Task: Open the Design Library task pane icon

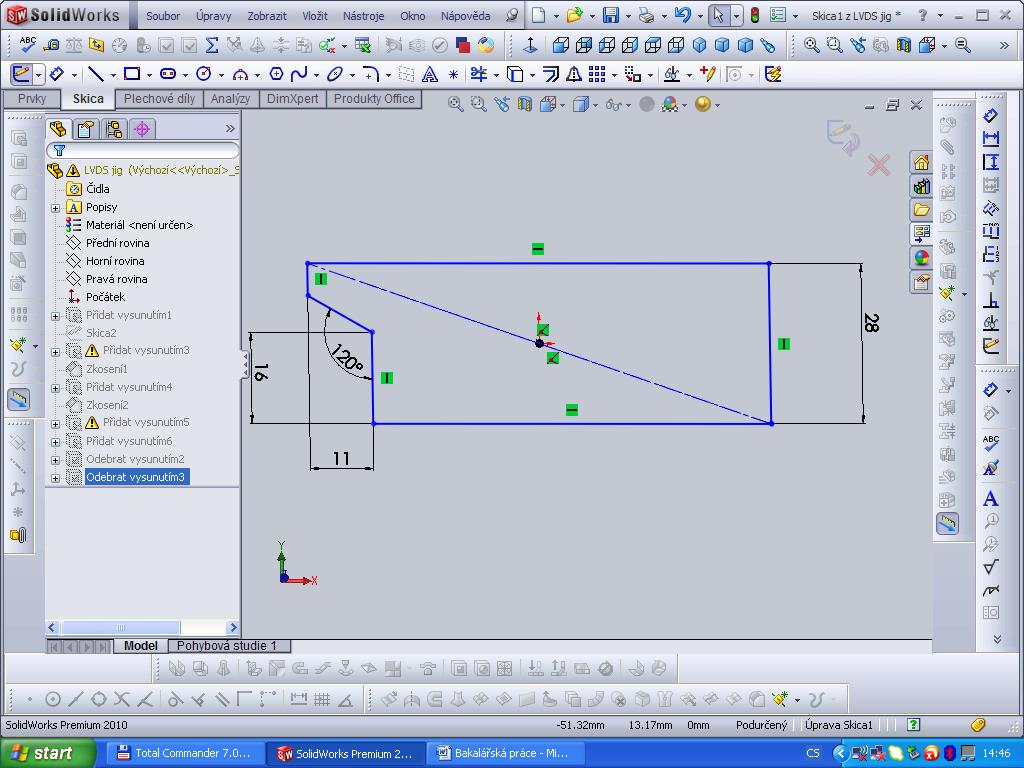Action: coord(921,186)
